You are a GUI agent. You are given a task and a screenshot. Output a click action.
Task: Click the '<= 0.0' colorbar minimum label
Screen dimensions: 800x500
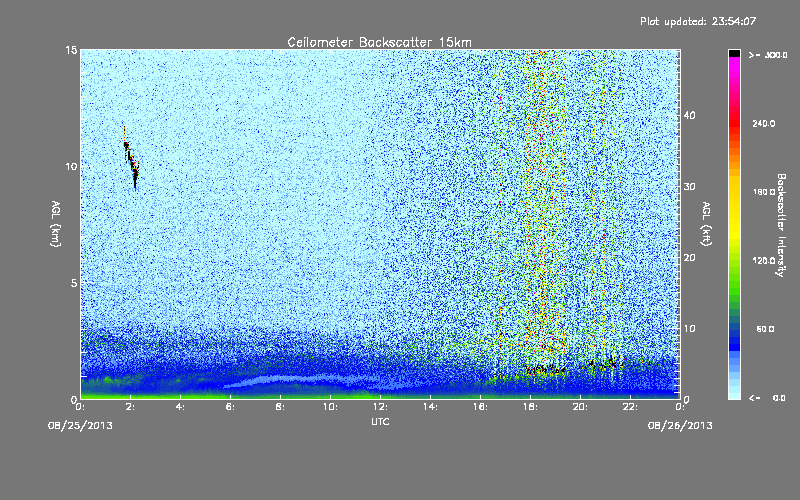[x=767, y=398]
